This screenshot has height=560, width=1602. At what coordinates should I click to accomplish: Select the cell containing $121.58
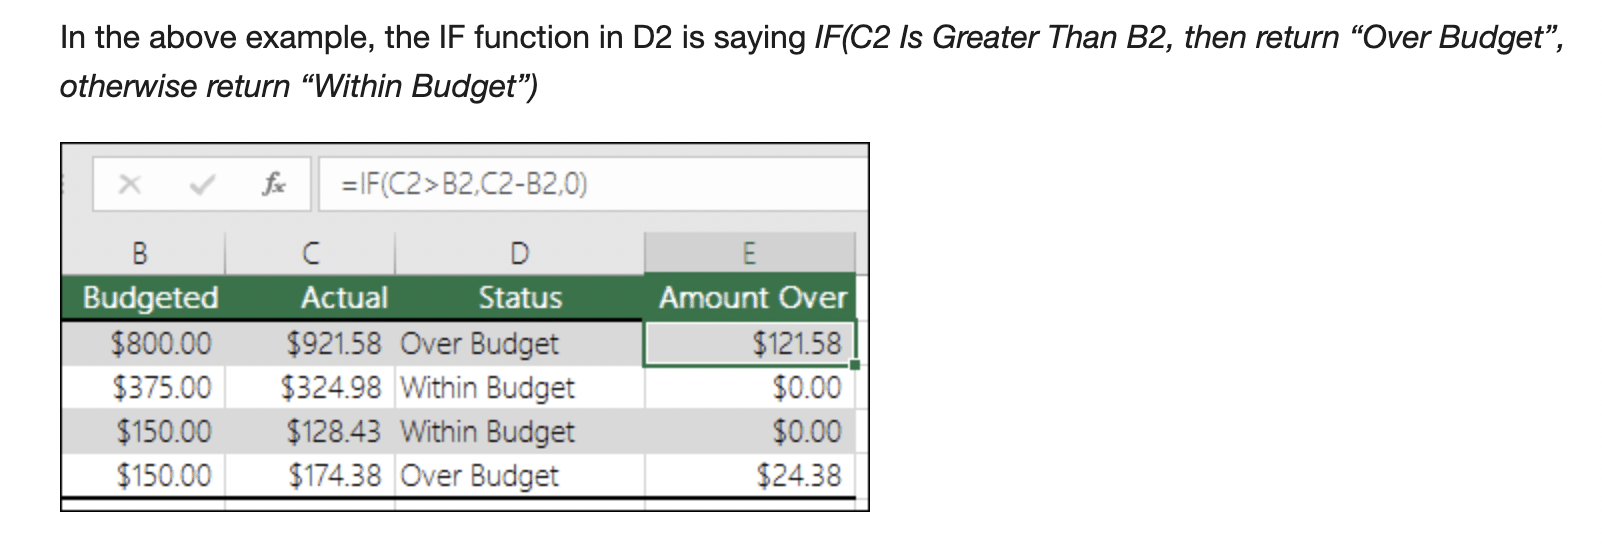750,344
